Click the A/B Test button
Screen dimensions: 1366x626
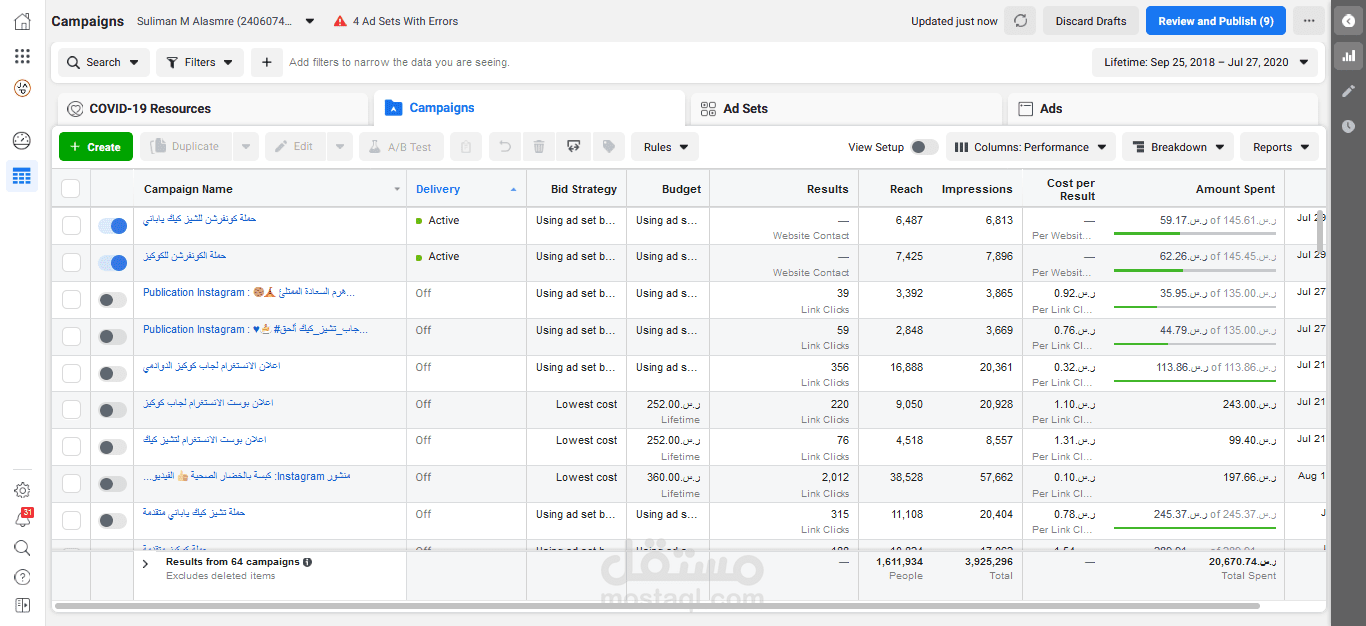[x=401, y=147]
